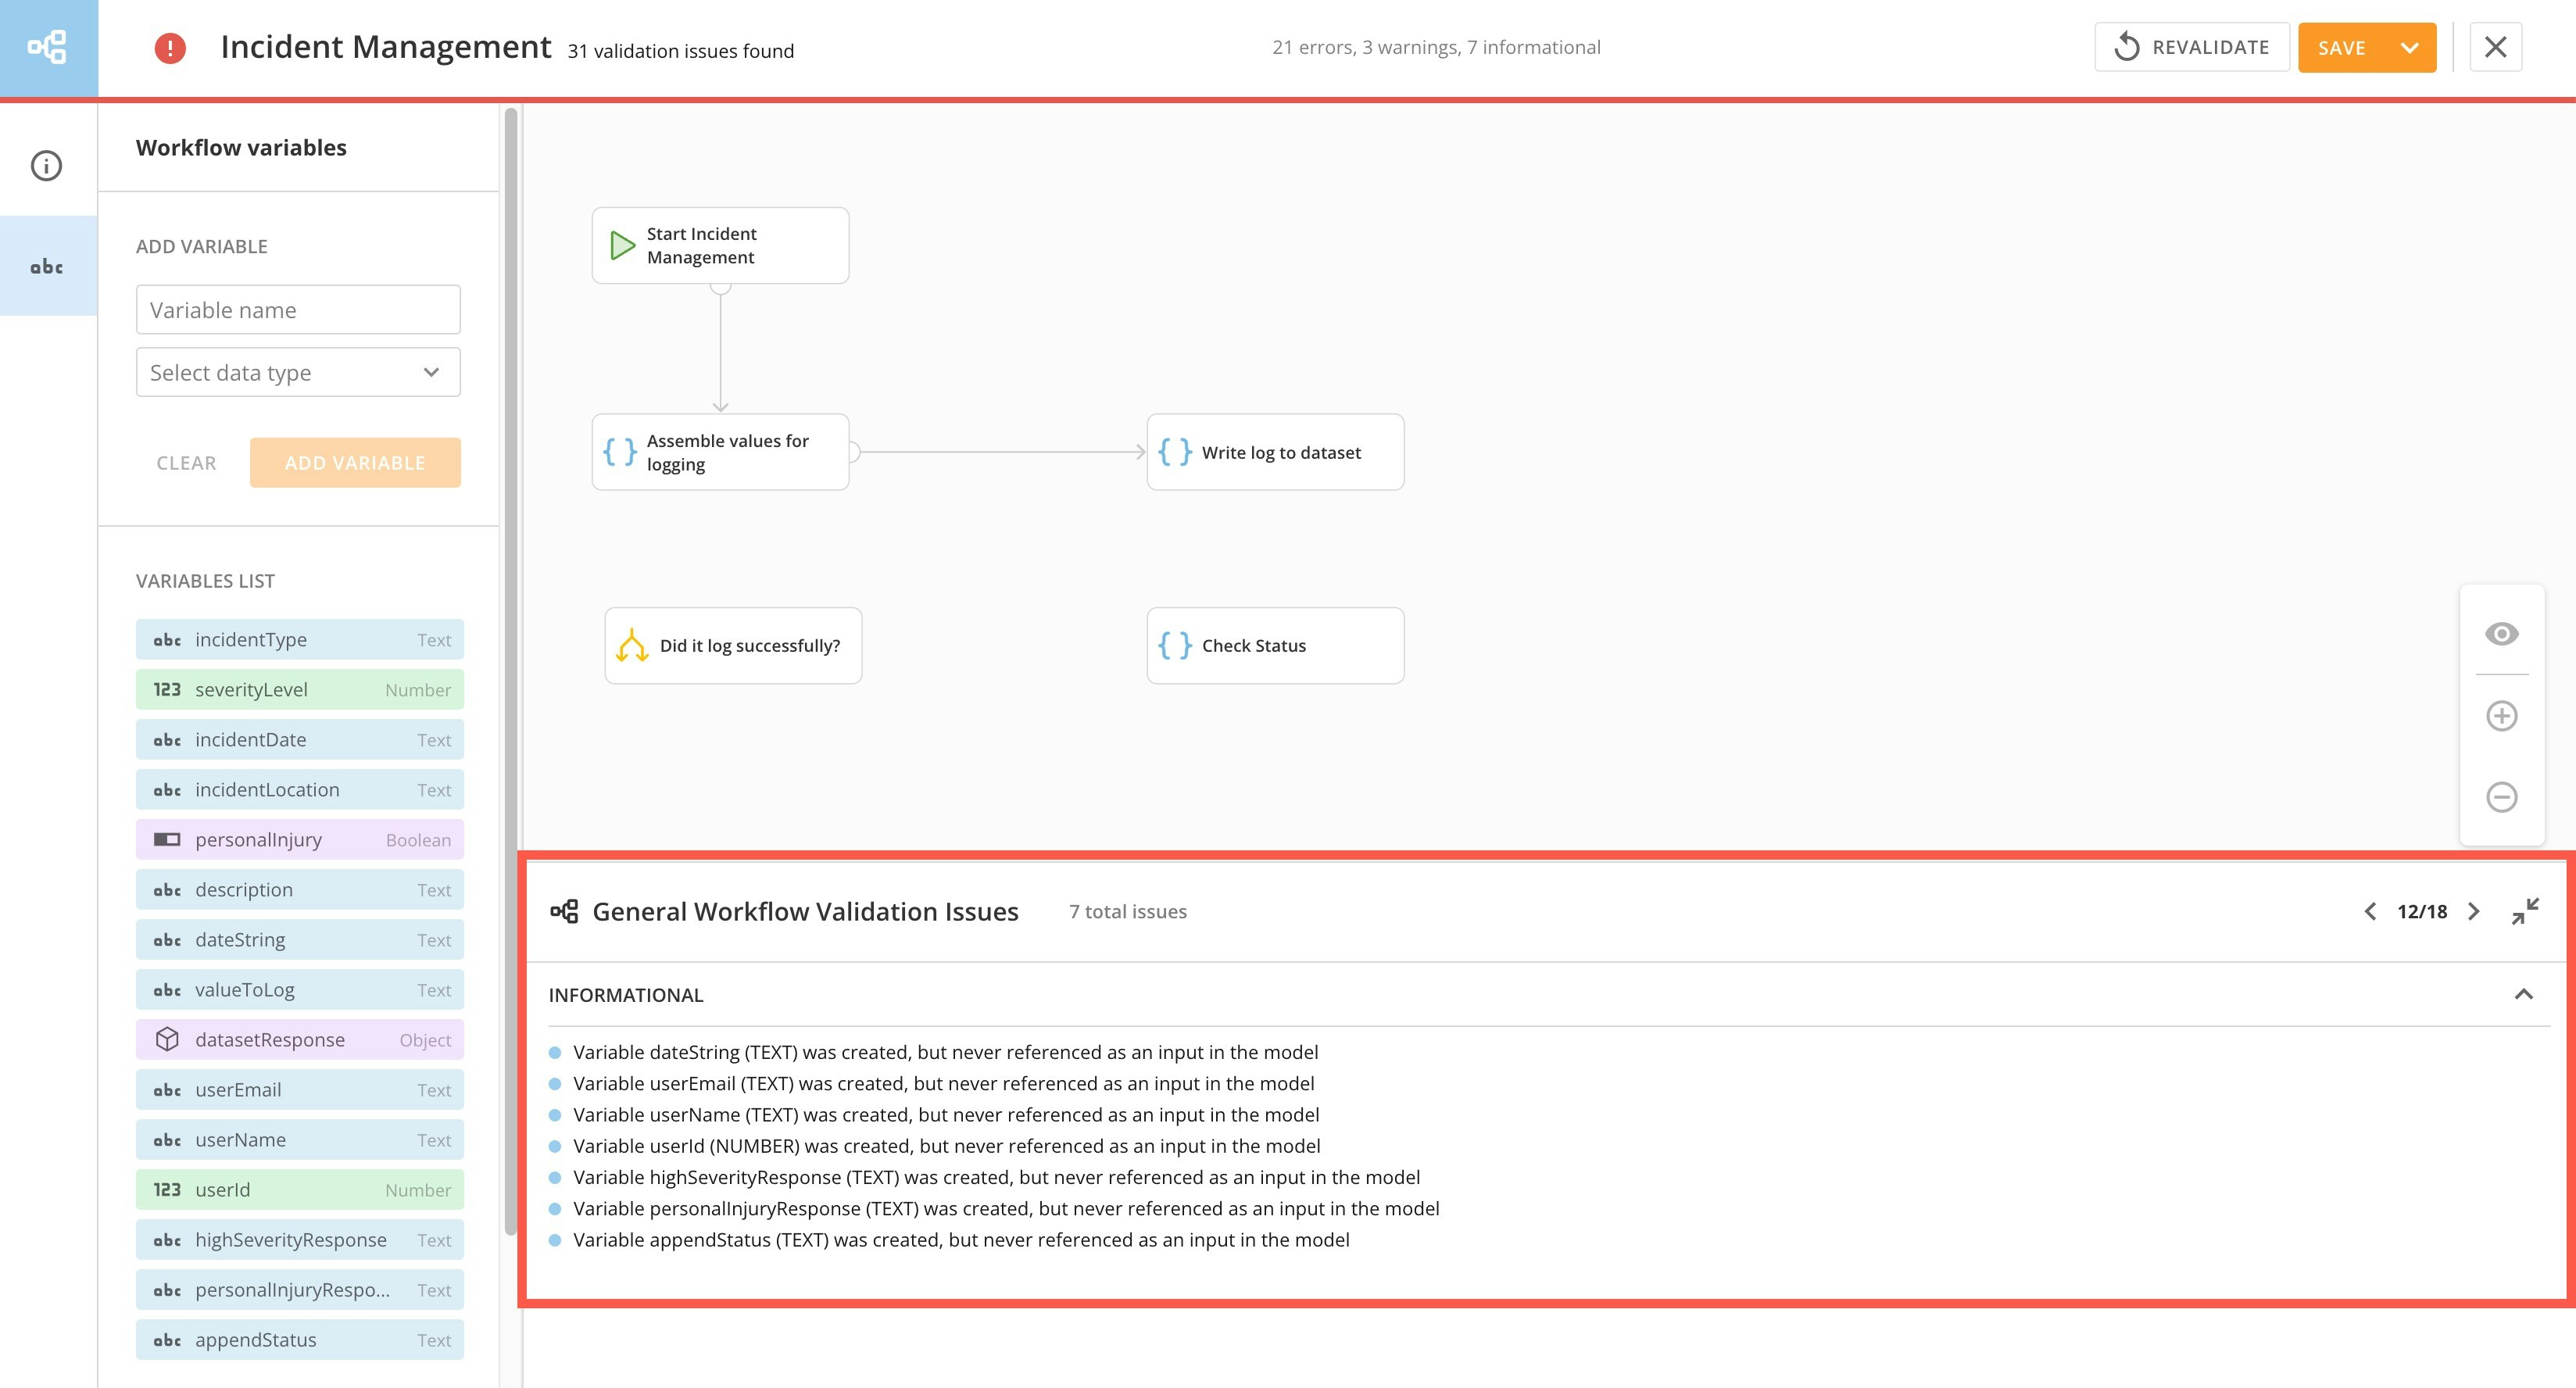
Task: Select the Did it log successfully node
Action: [x=733, y=646]
